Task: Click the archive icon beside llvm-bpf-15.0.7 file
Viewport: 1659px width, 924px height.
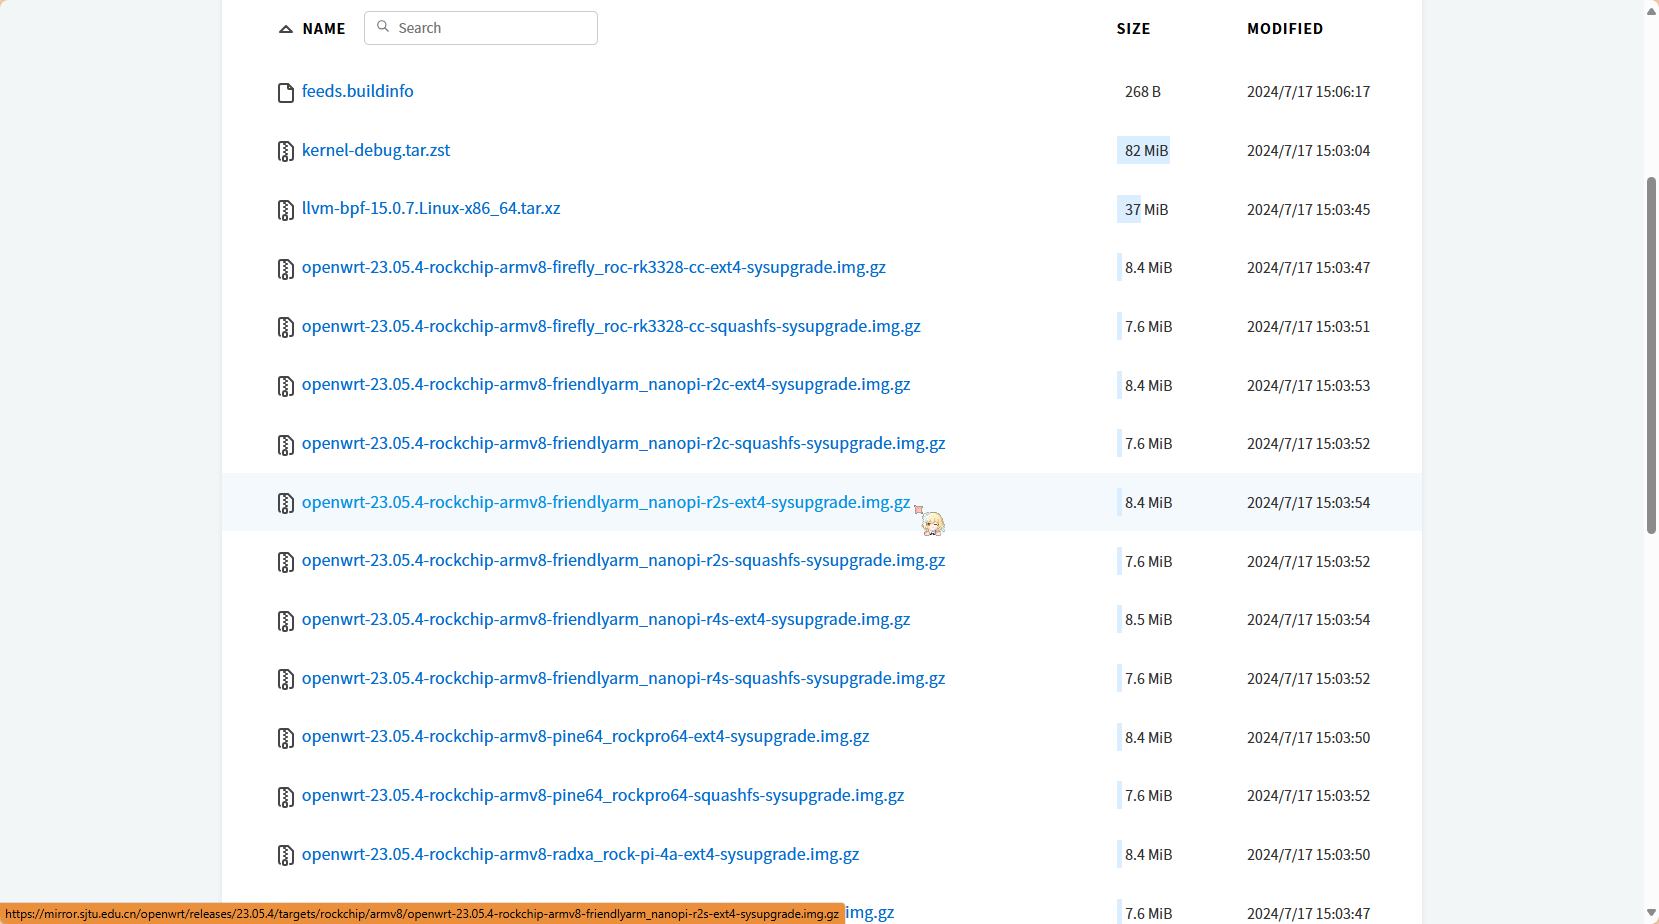Action: click(286, 210)
